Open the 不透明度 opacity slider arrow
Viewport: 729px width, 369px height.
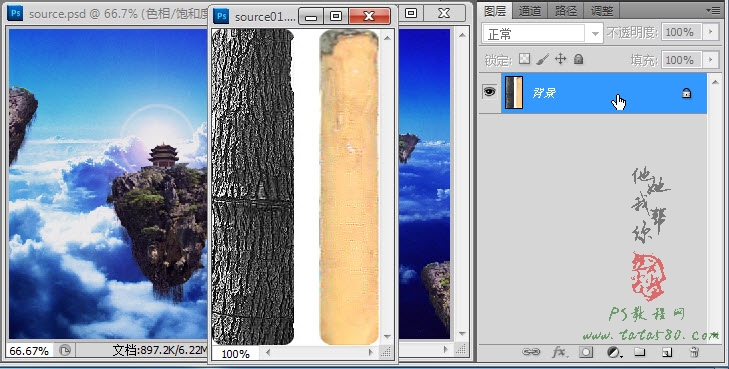pos(710,32)
